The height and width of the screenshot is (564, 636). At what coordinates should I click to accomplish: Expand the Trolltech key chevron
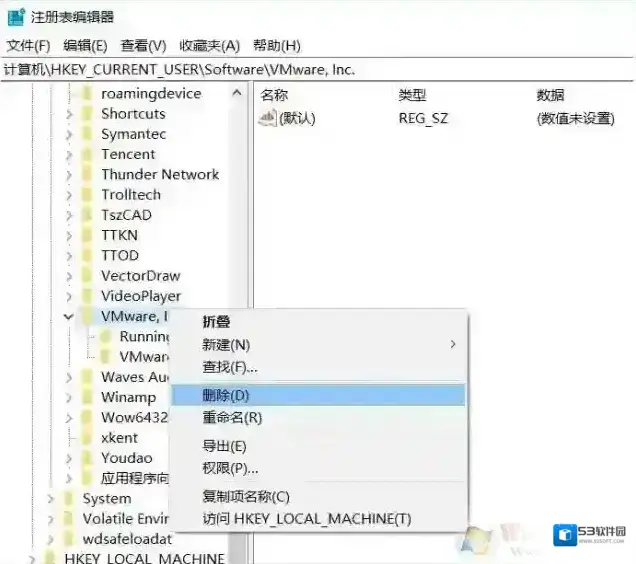tap(69, 195)
